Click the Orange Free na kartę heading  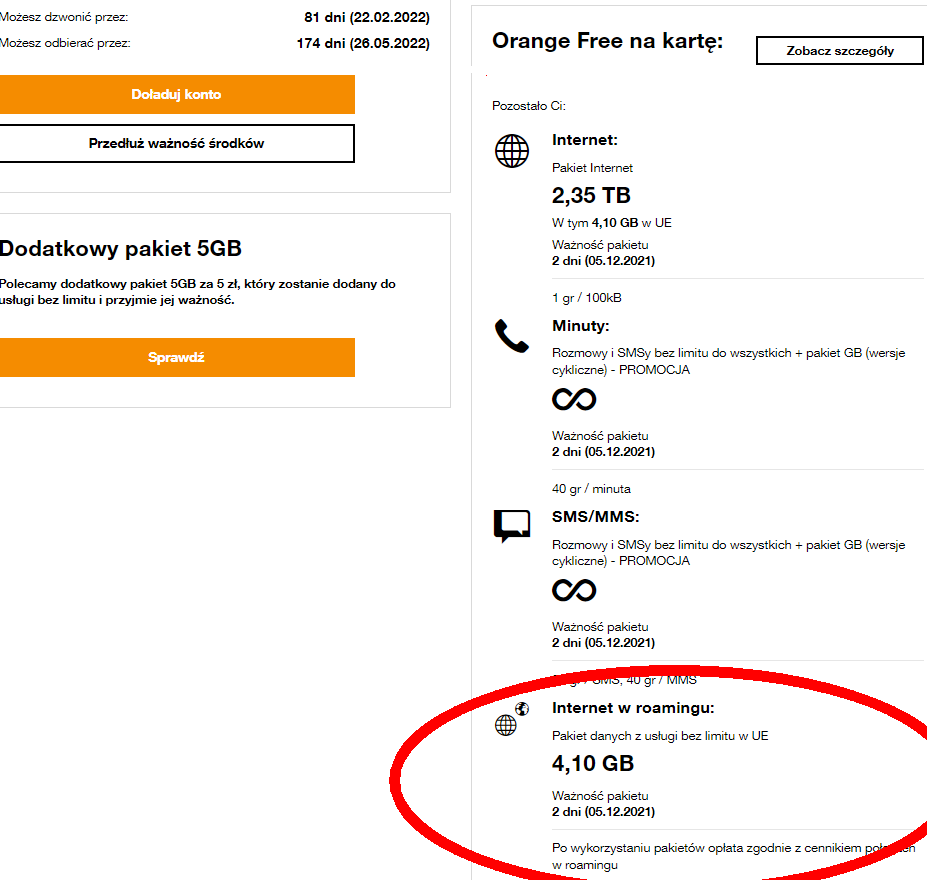[x=607, y=41]
